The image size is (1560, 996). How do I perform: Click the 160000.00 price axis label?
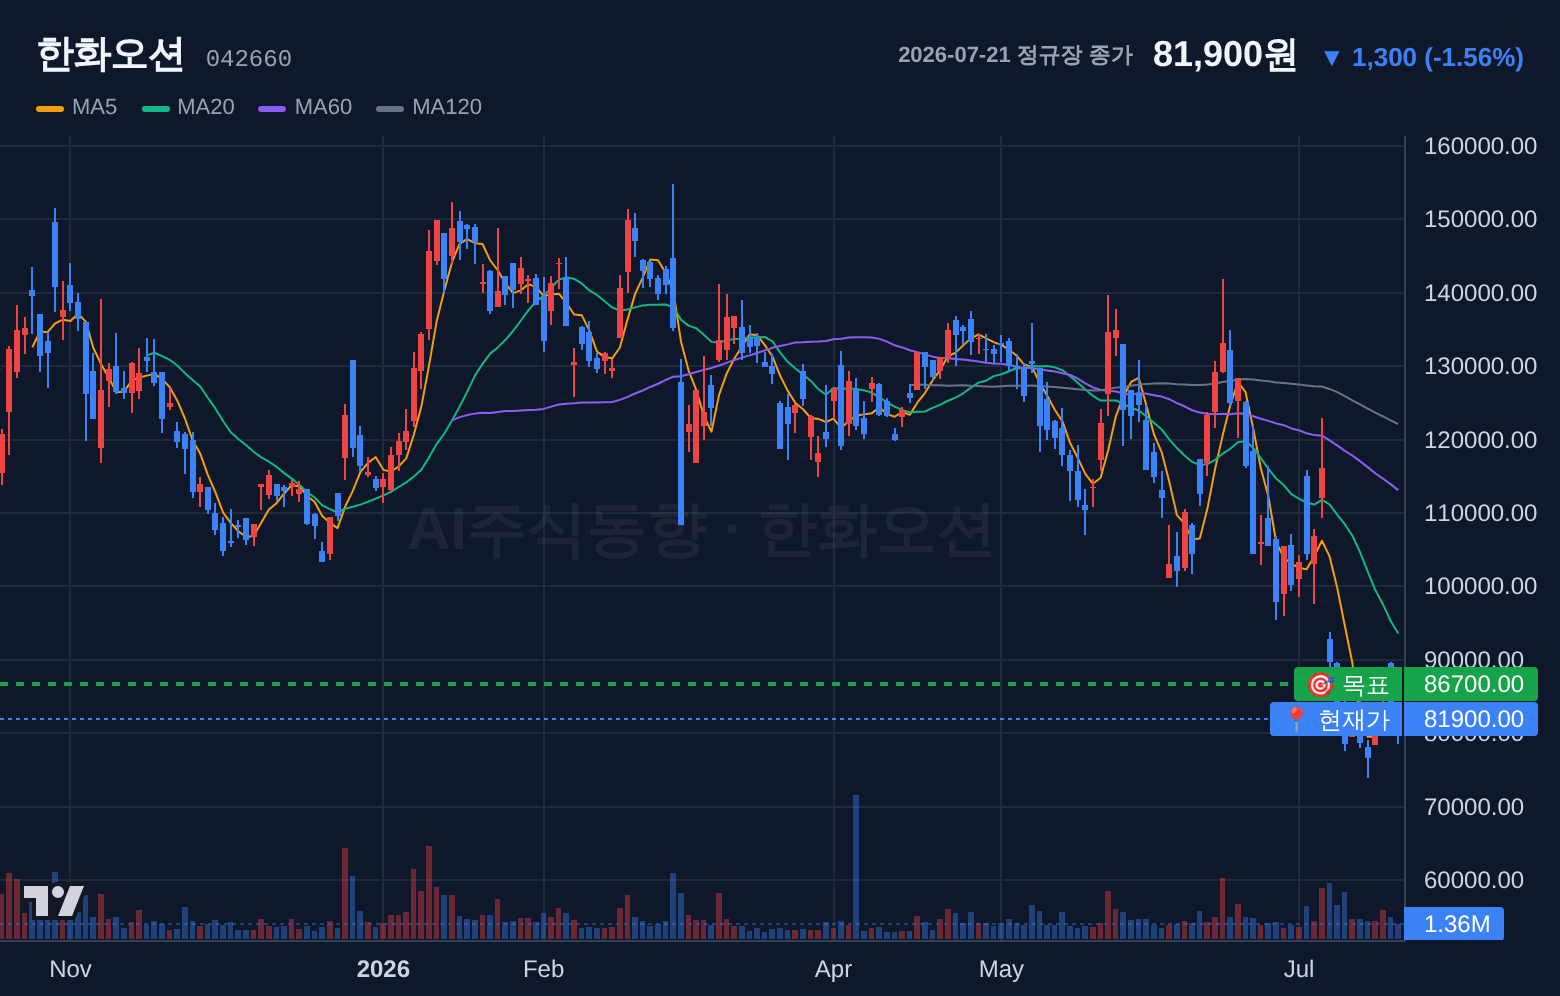[x=1480, y=146]
